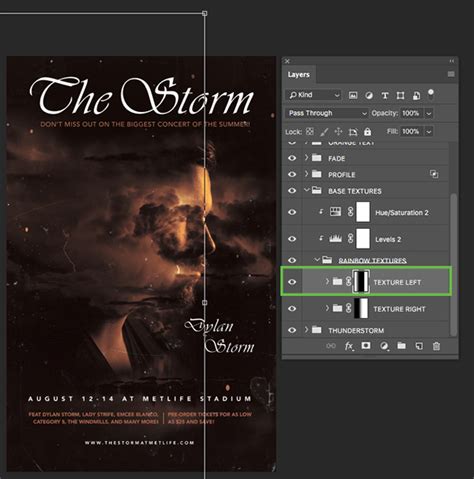Collapse the panel with double-arrow icon
The image size is (474, 479).
point(451,61)
